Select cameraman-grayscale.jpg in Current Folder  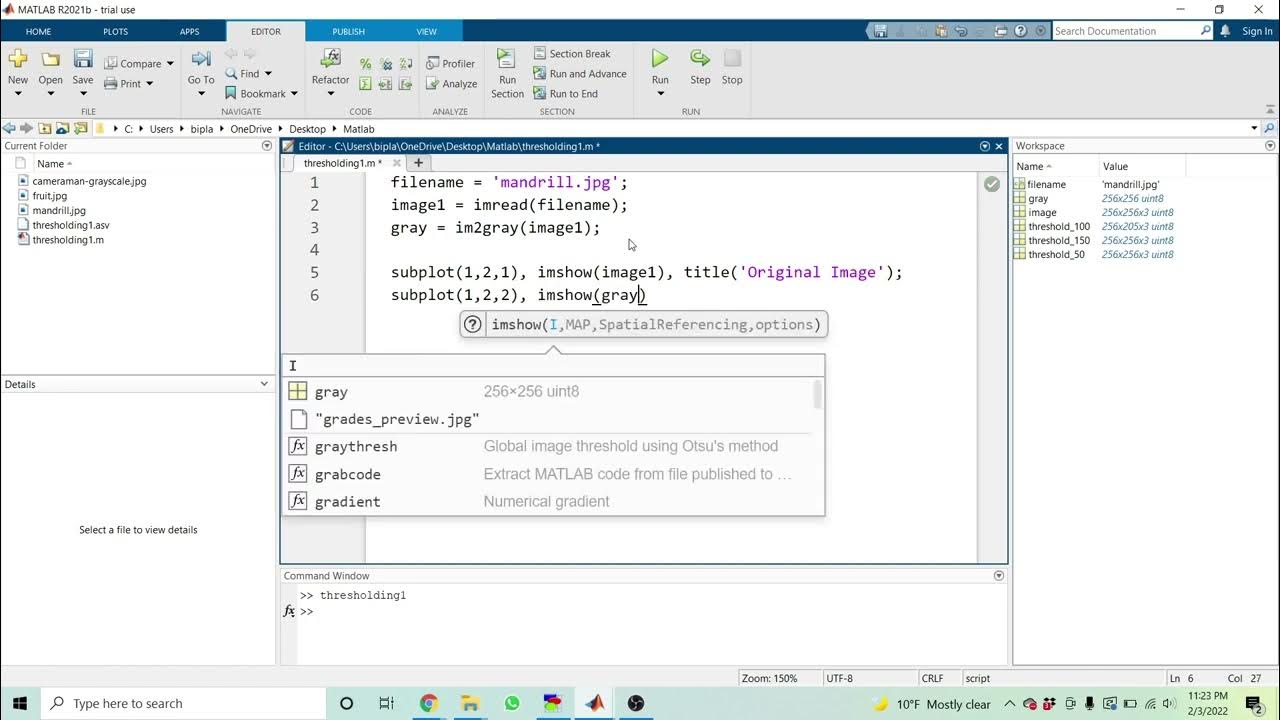[89, 182]
